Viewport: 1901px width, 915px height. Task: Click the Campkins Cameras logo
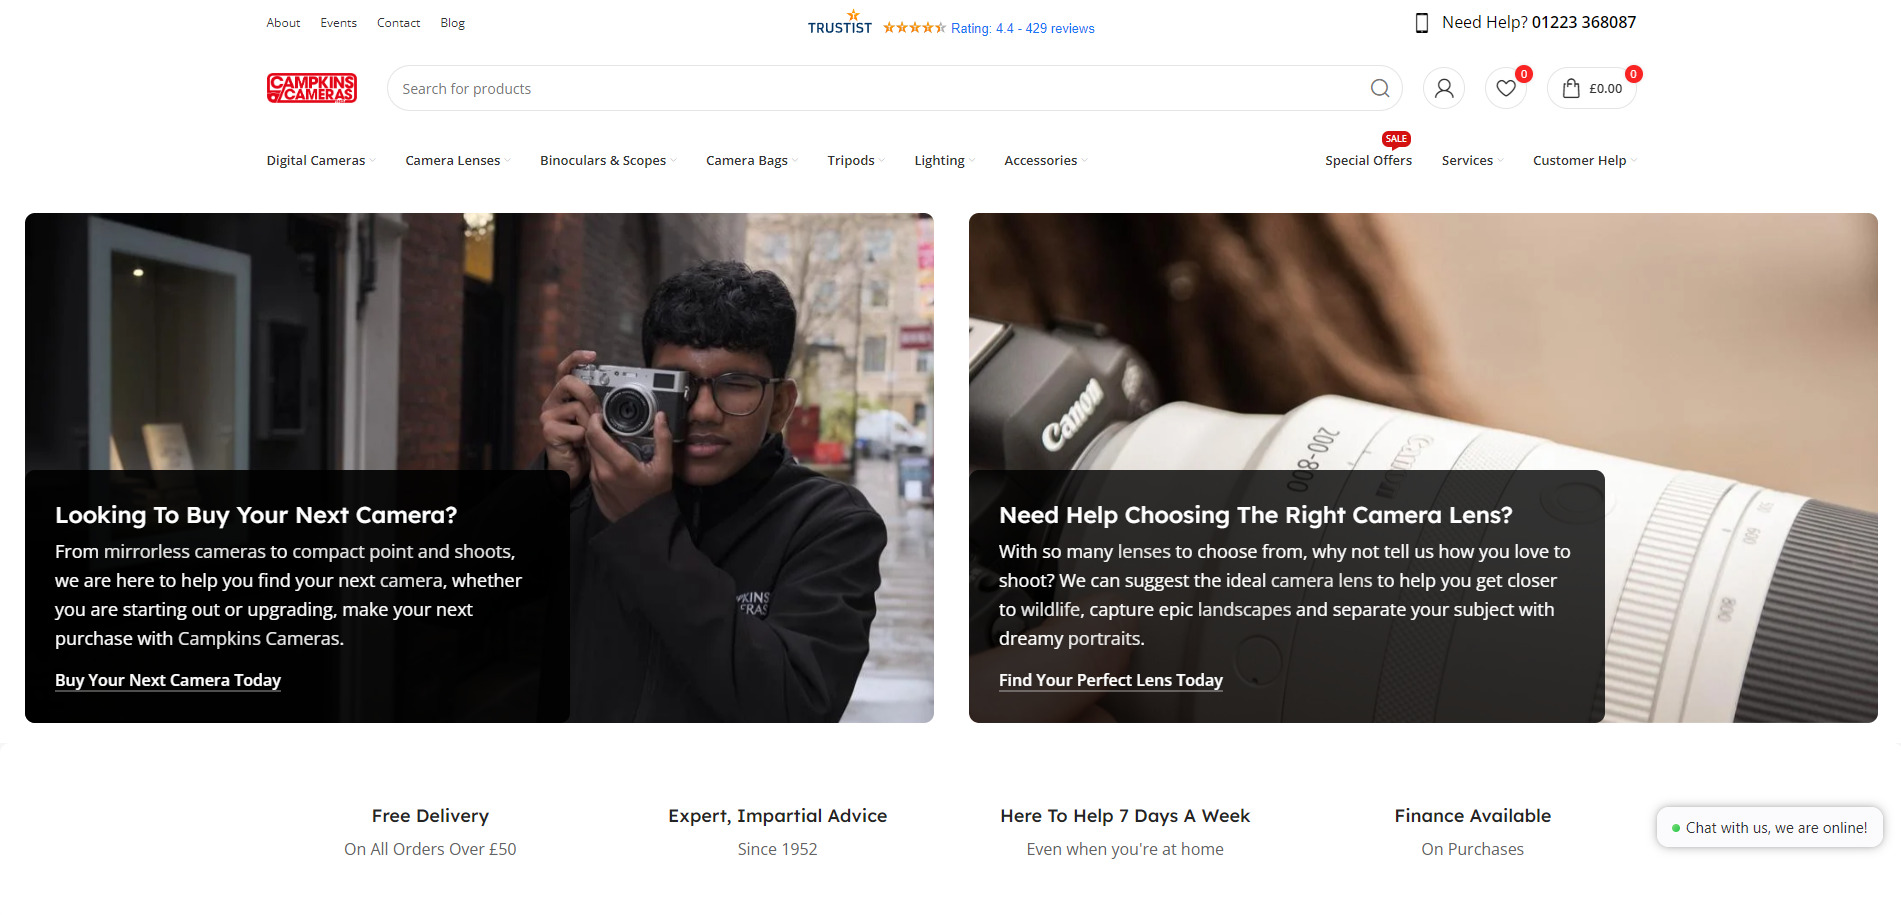[311, 88]
